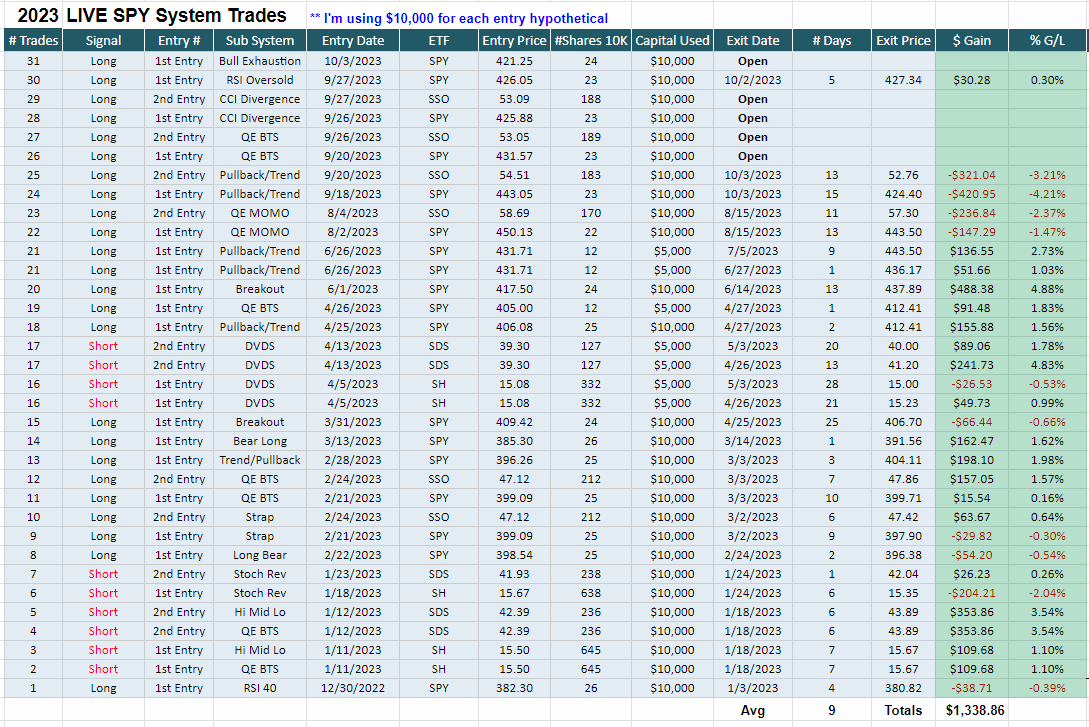Viewport: 1089px width, 727px height.
Task: Click the -$420.95 loss cell
Action: 972,194
